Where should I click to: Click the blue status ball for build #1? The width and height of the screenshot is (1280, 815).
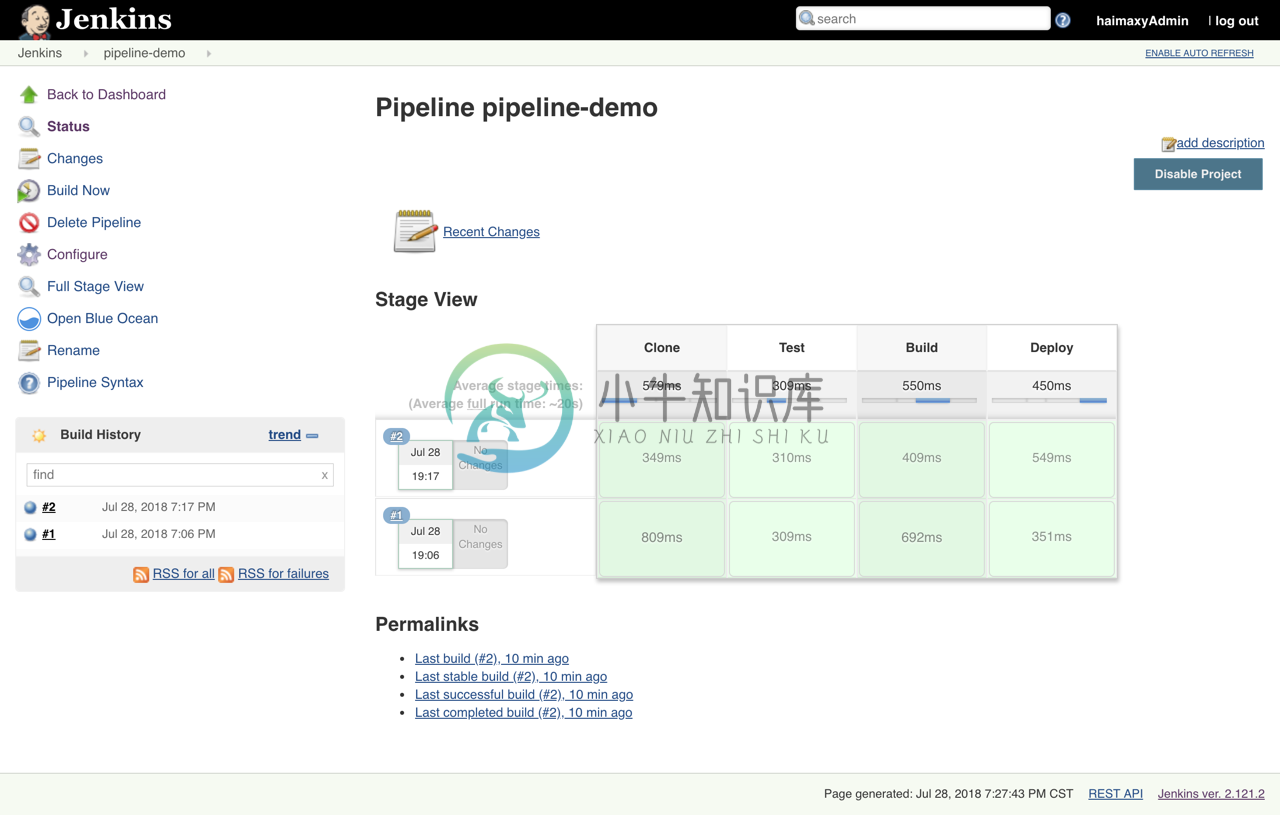[x=30, y=535]
